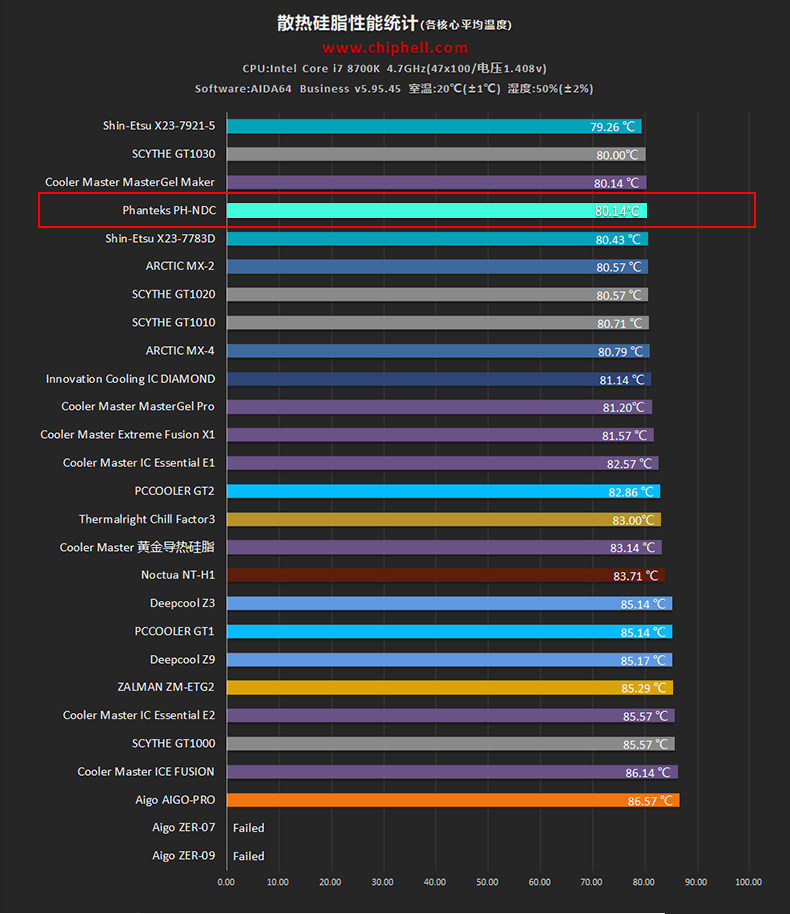
Task: Click the 79.26 ℃ value
Action: [x=612, y=127]
